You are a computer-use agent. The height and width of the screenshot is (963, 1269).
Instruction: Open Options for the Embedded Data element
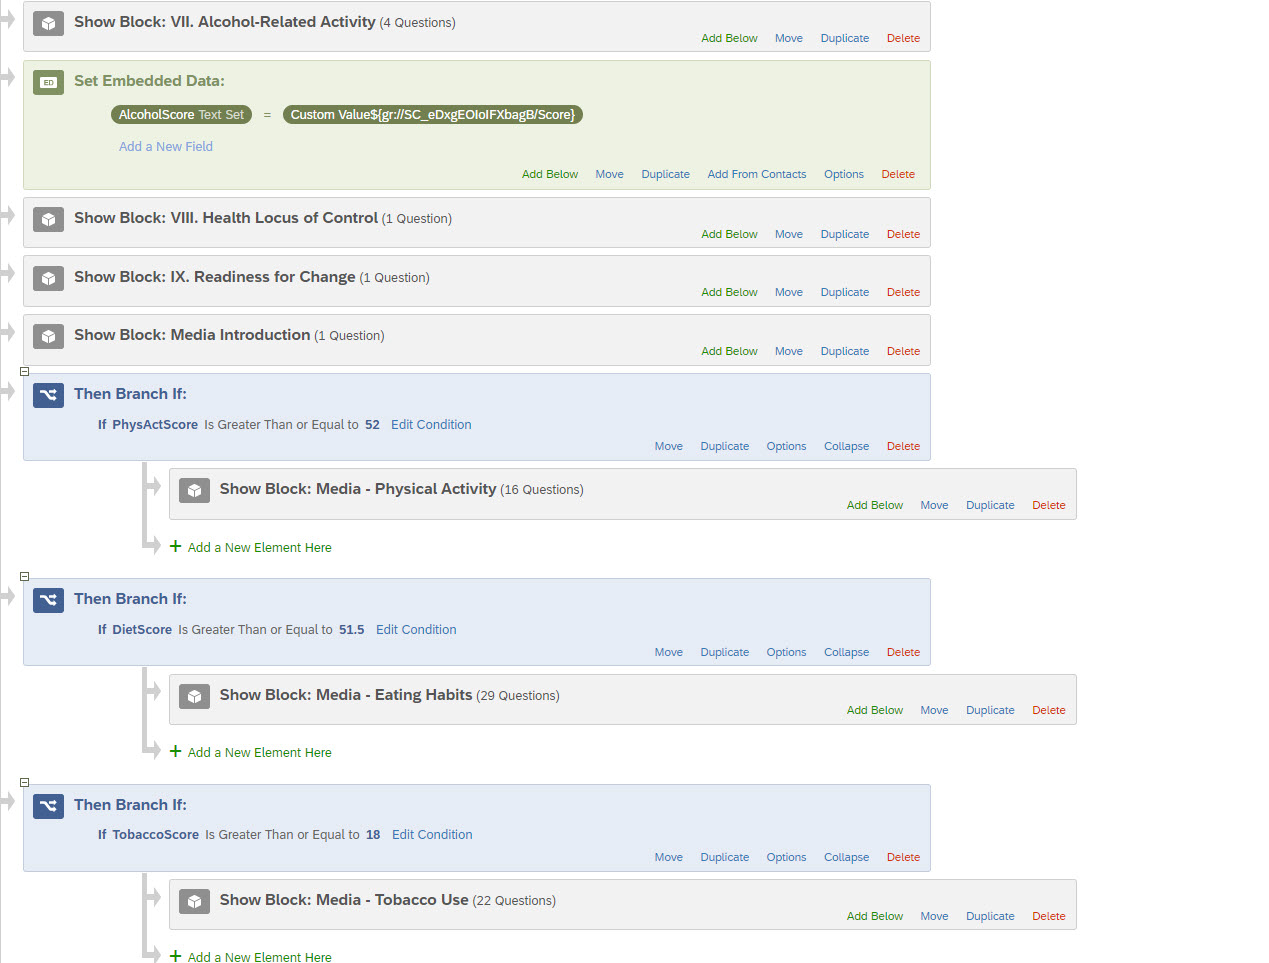coord(843,175)
